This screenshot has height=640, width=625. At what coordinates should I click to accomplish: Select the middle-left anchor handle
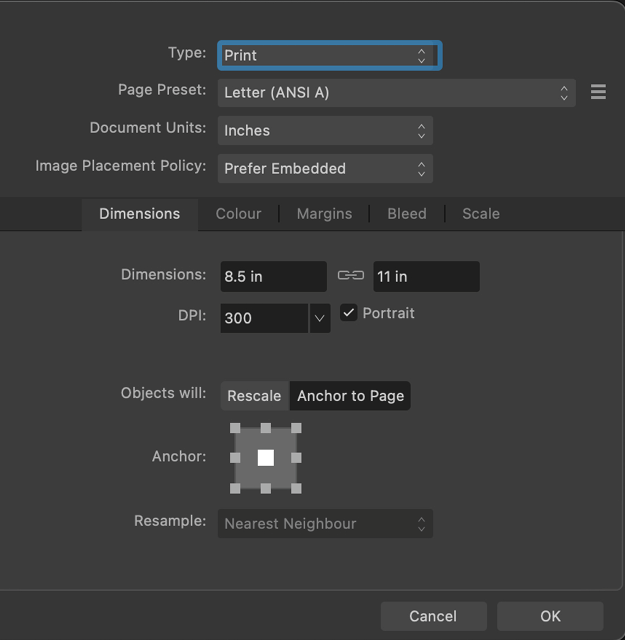pos(236,458)
